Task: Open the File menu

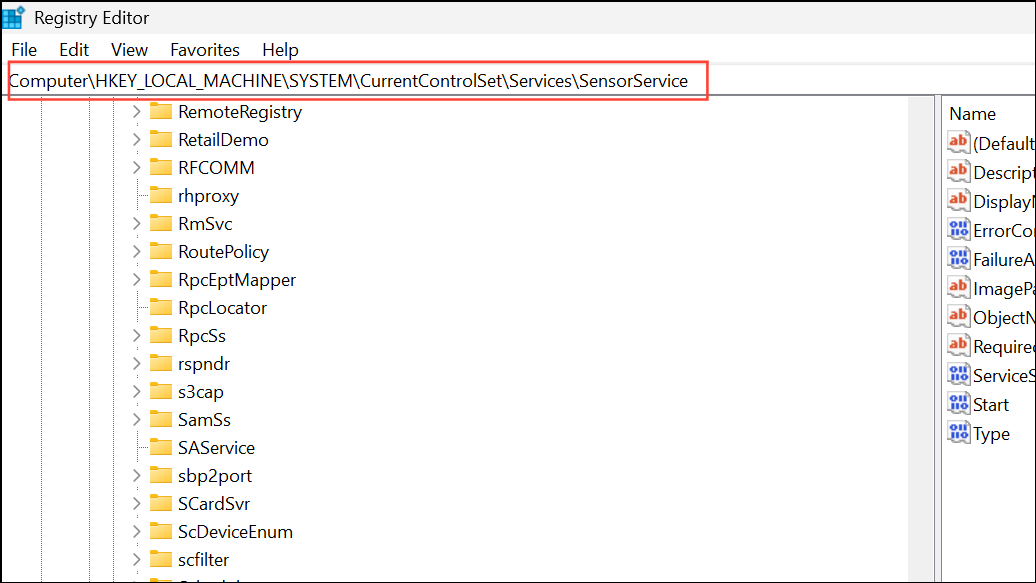Action: 23,49
